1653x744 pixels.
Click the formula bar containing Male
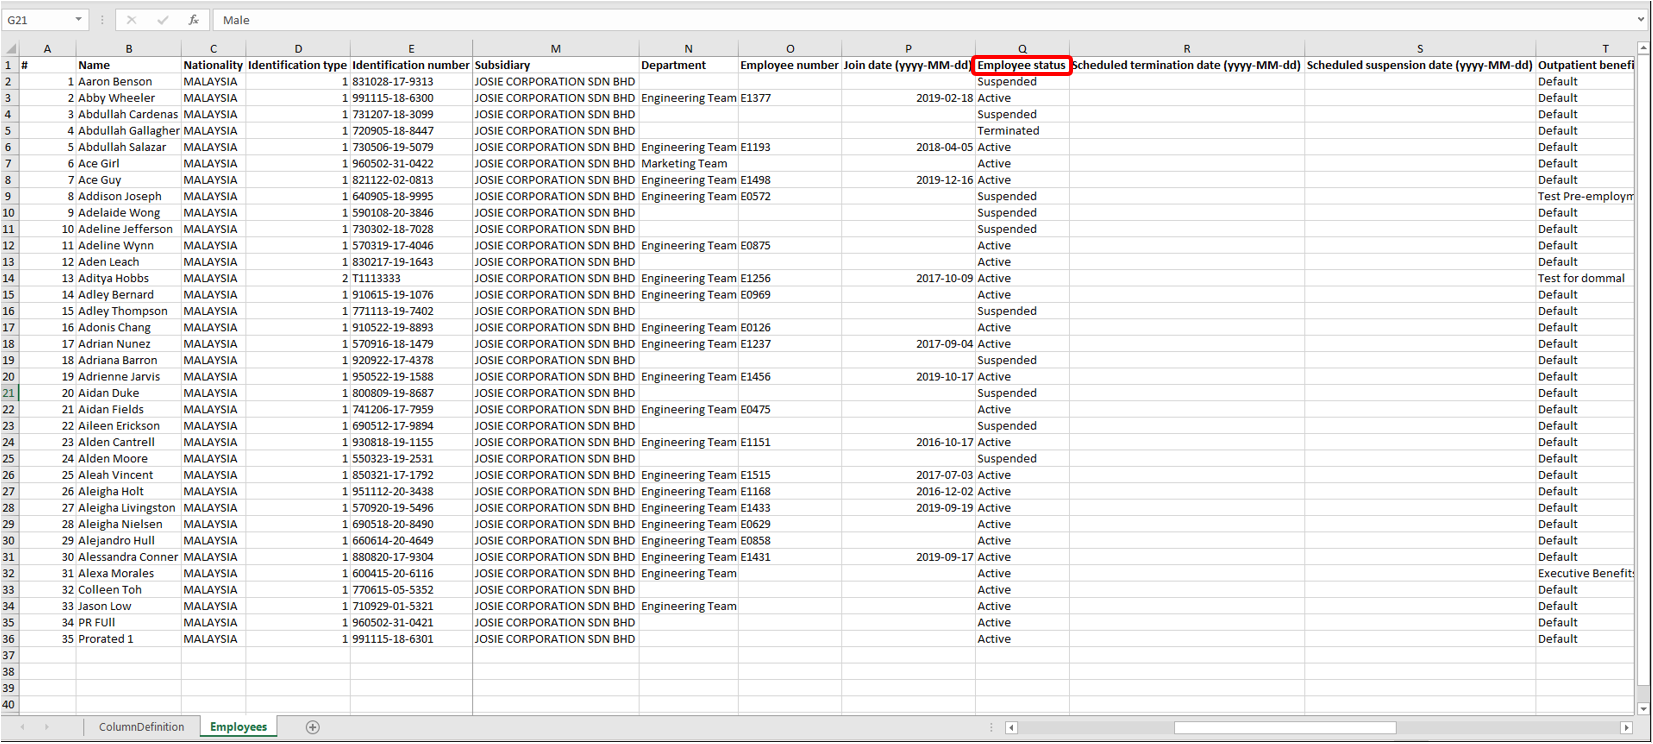900,20
